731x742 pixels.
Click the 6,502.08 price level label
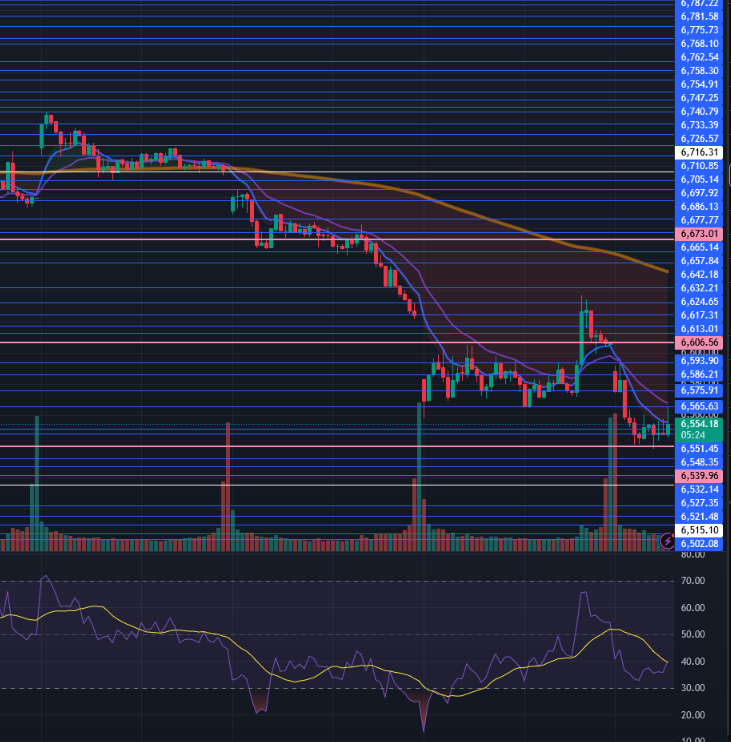(699, 544)
